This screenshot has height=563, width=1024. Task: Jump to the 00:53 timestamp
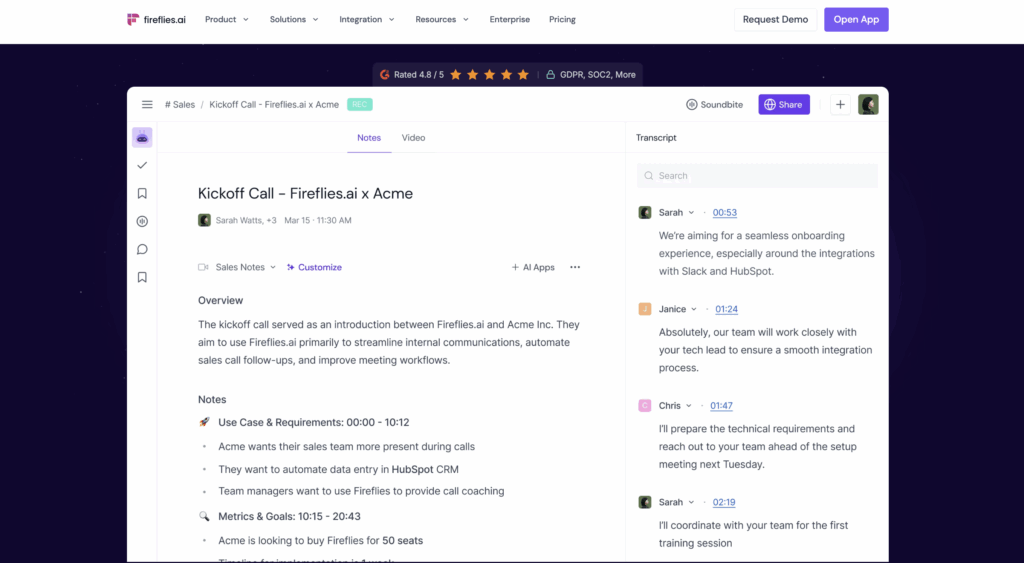click(724, 212)
